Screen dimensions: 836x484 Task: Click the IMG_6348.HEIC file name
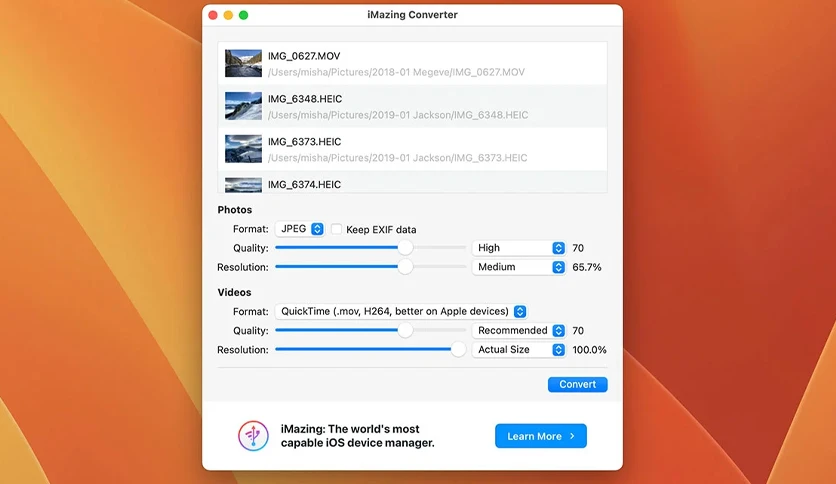[x=305, y=99]
